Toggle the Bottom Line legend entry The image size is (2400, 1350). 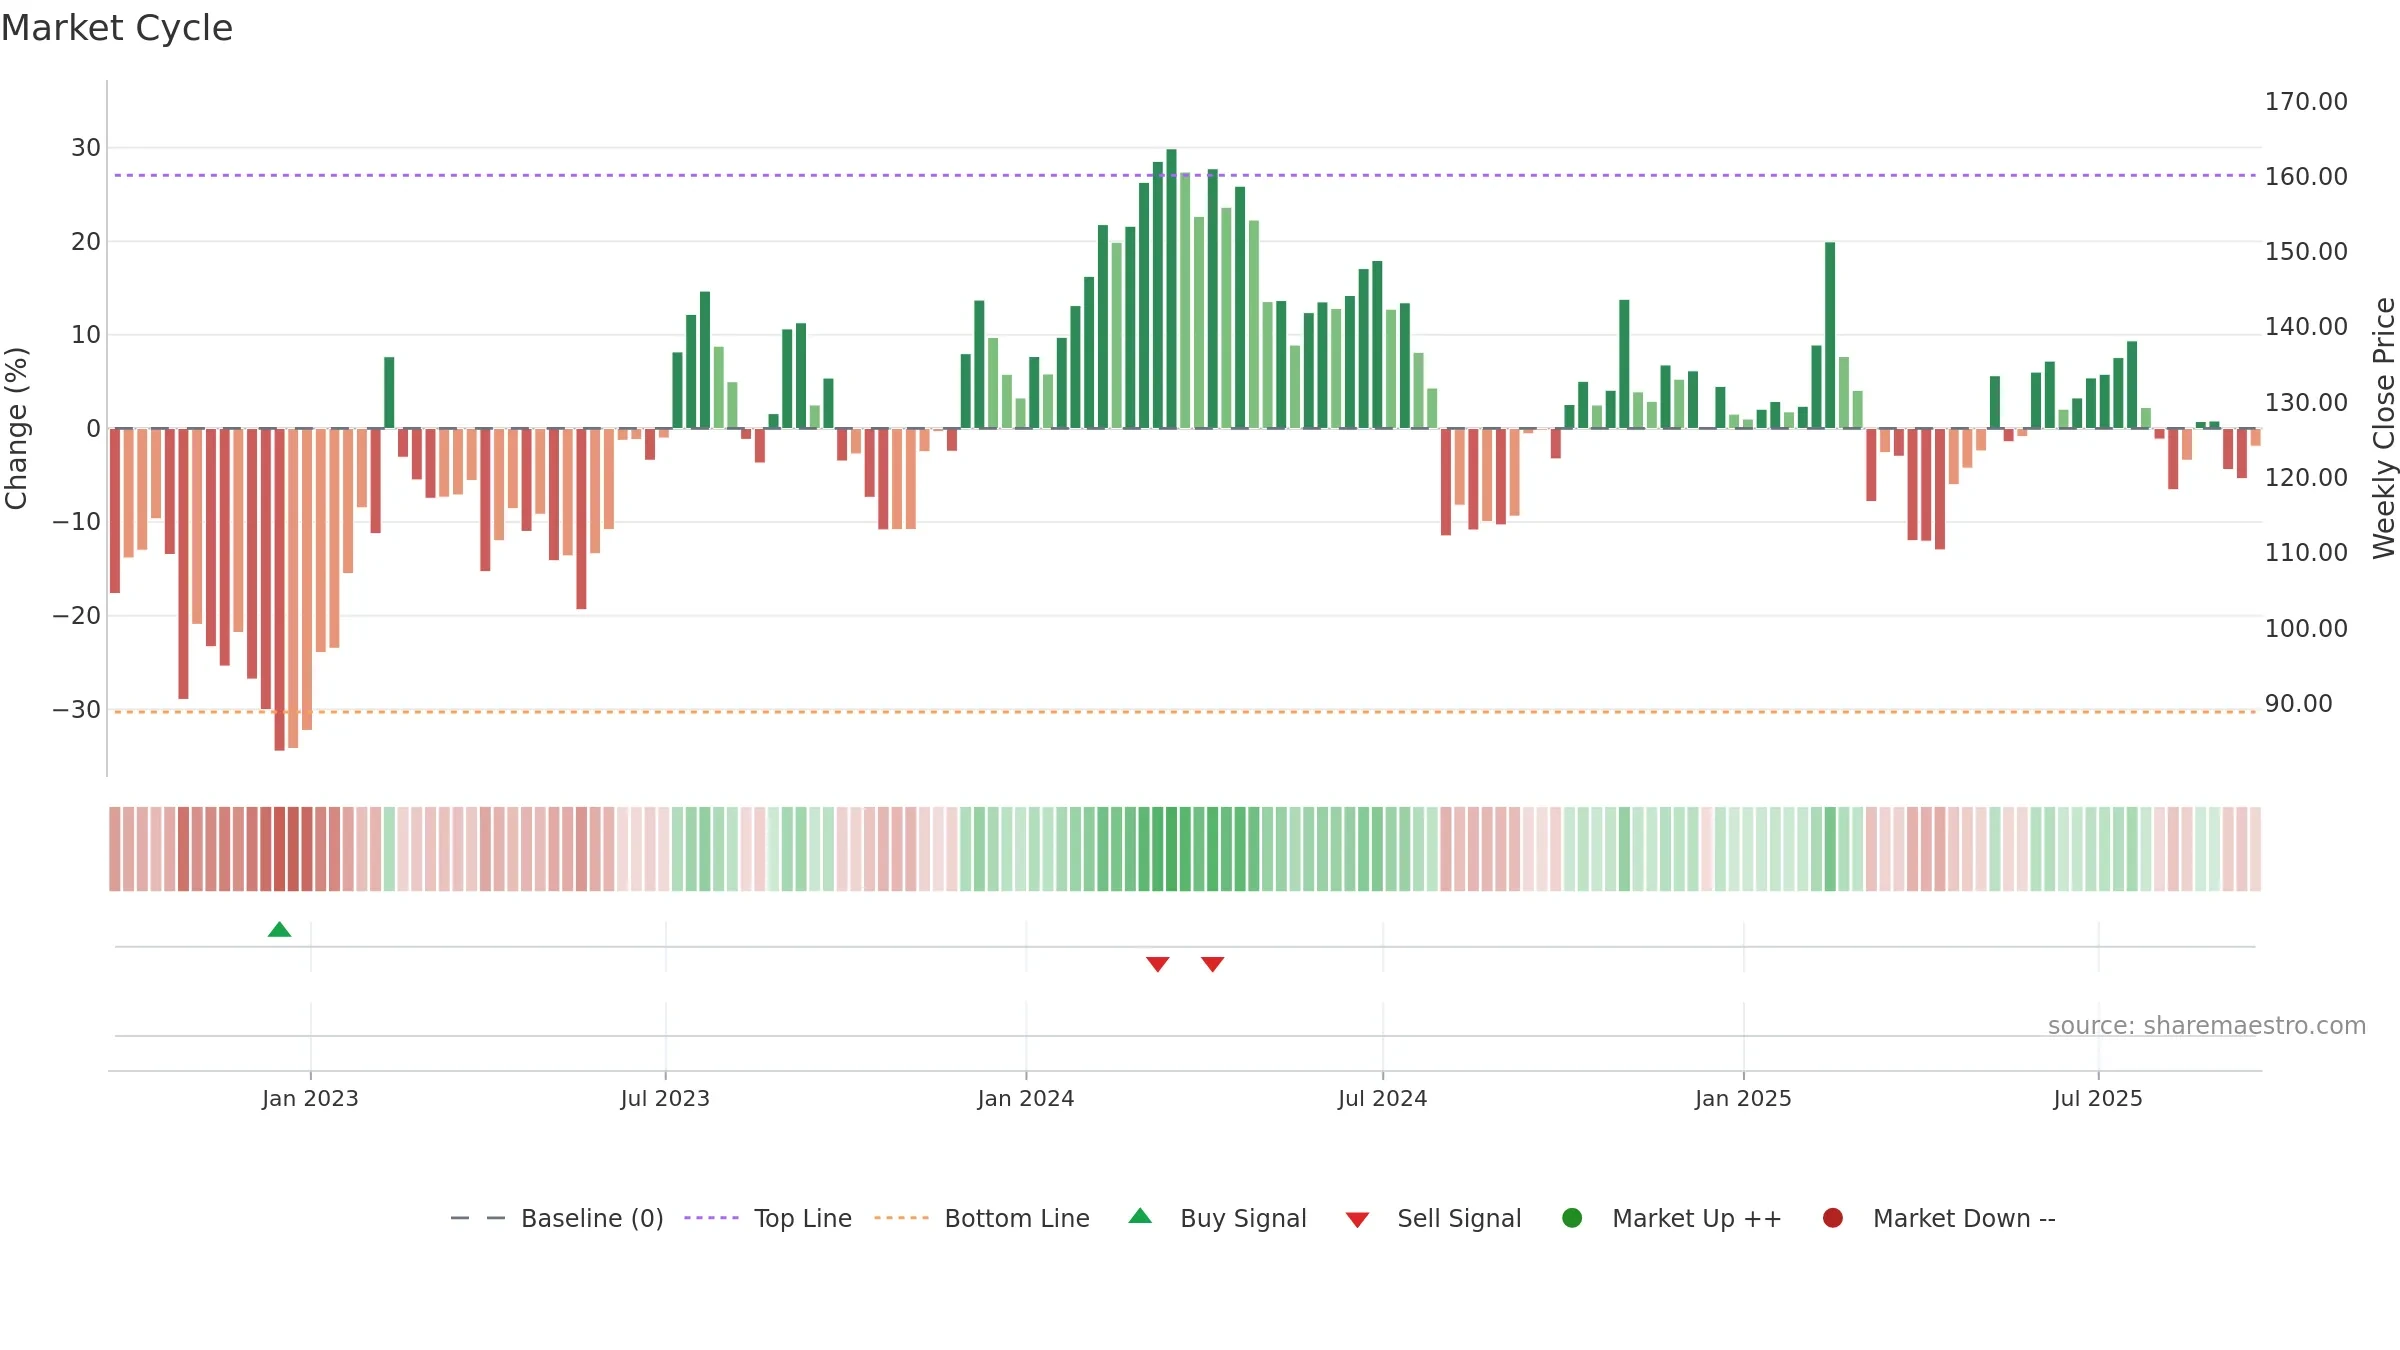pos(982,1218)
